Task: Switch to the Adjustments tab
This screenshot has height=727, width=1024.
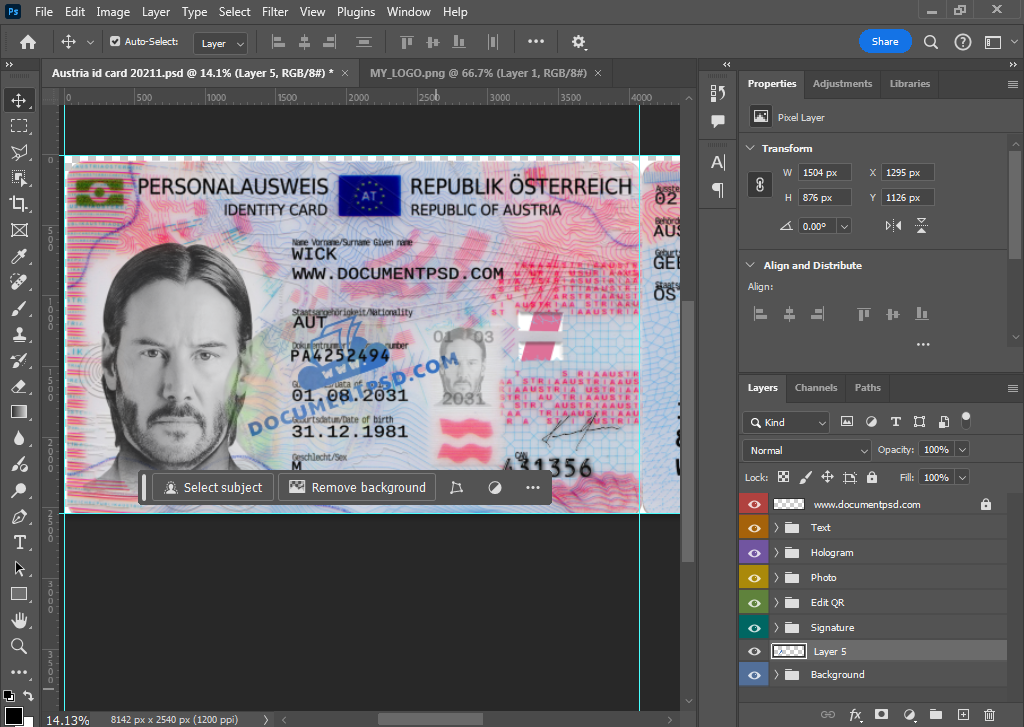Action: coord(842,84)
